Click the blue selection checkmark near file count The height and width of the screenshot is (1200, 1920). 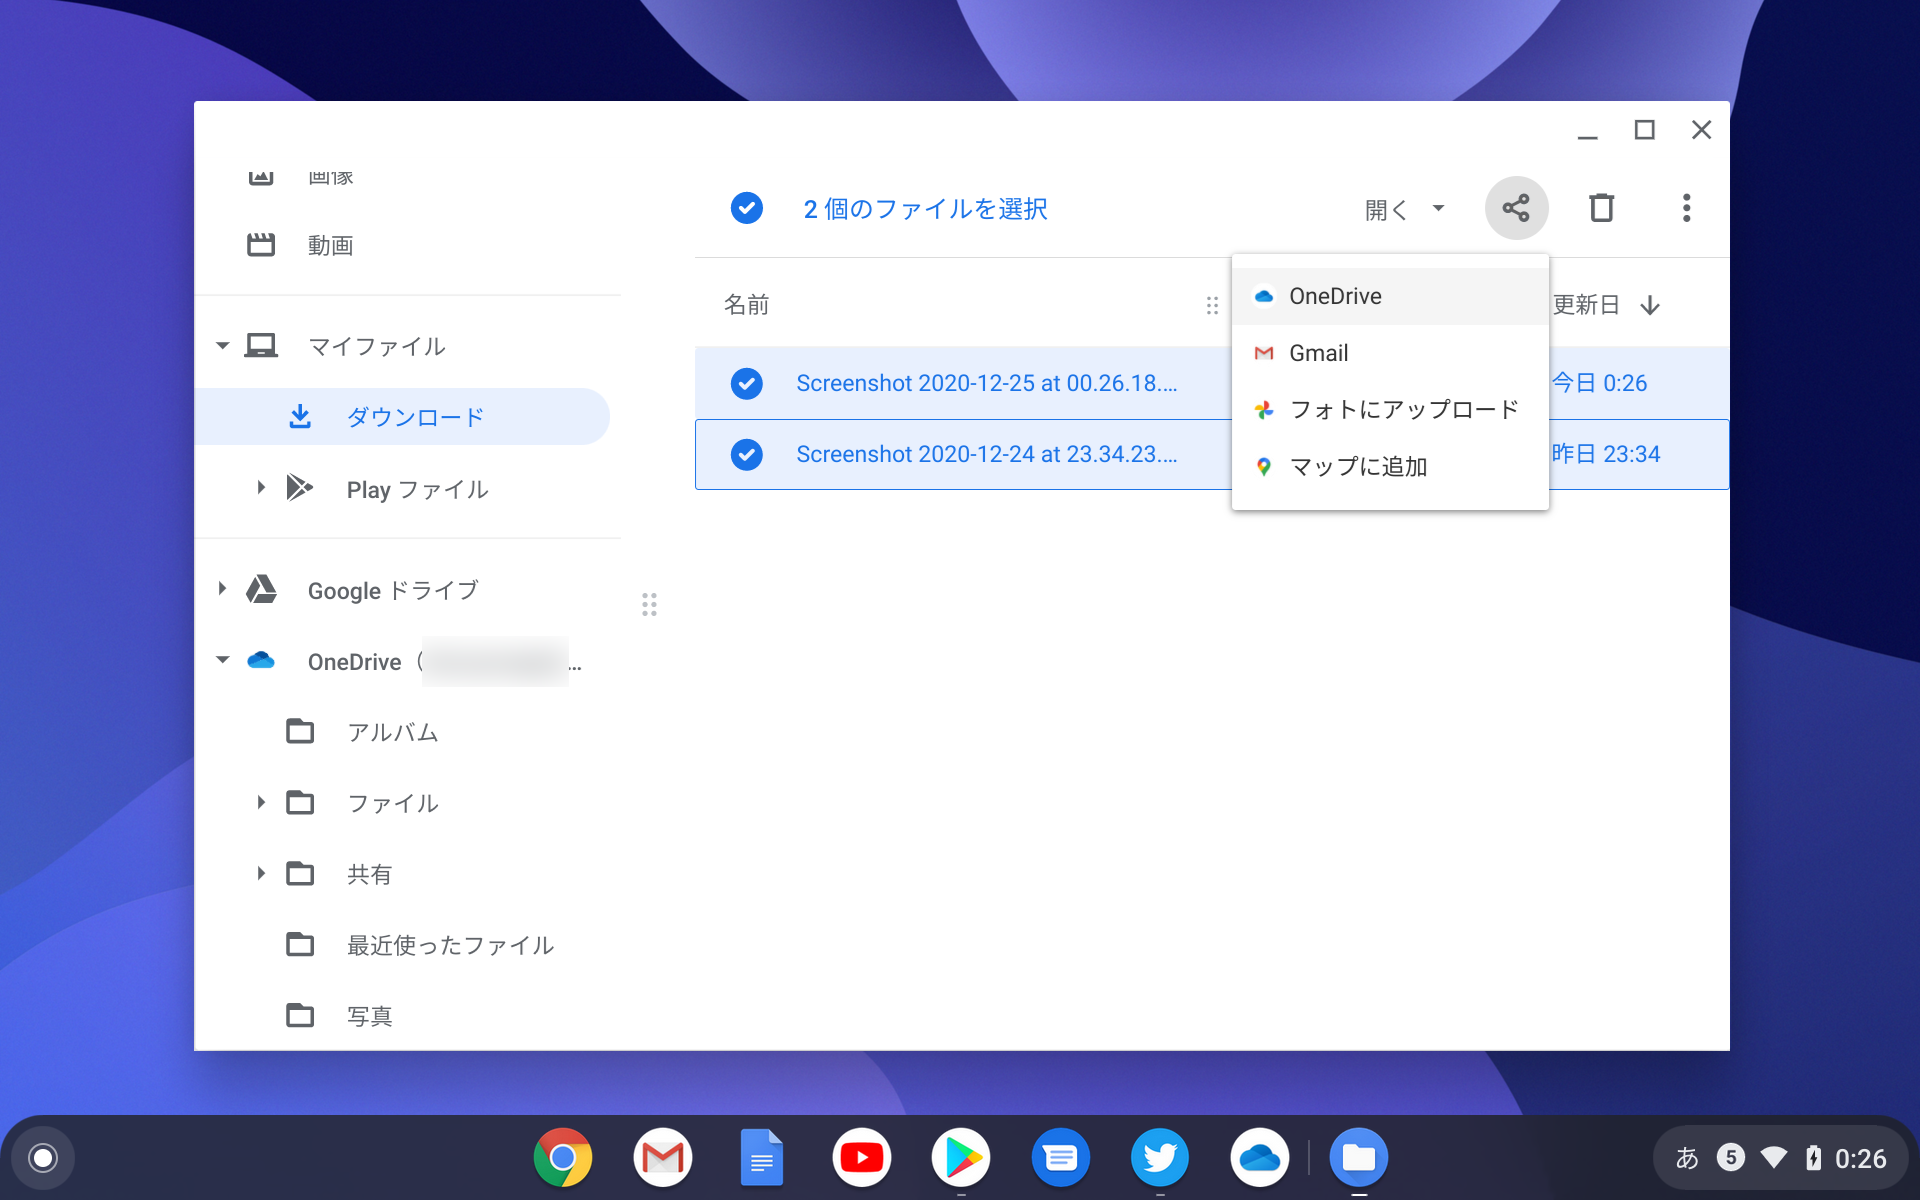746,208
